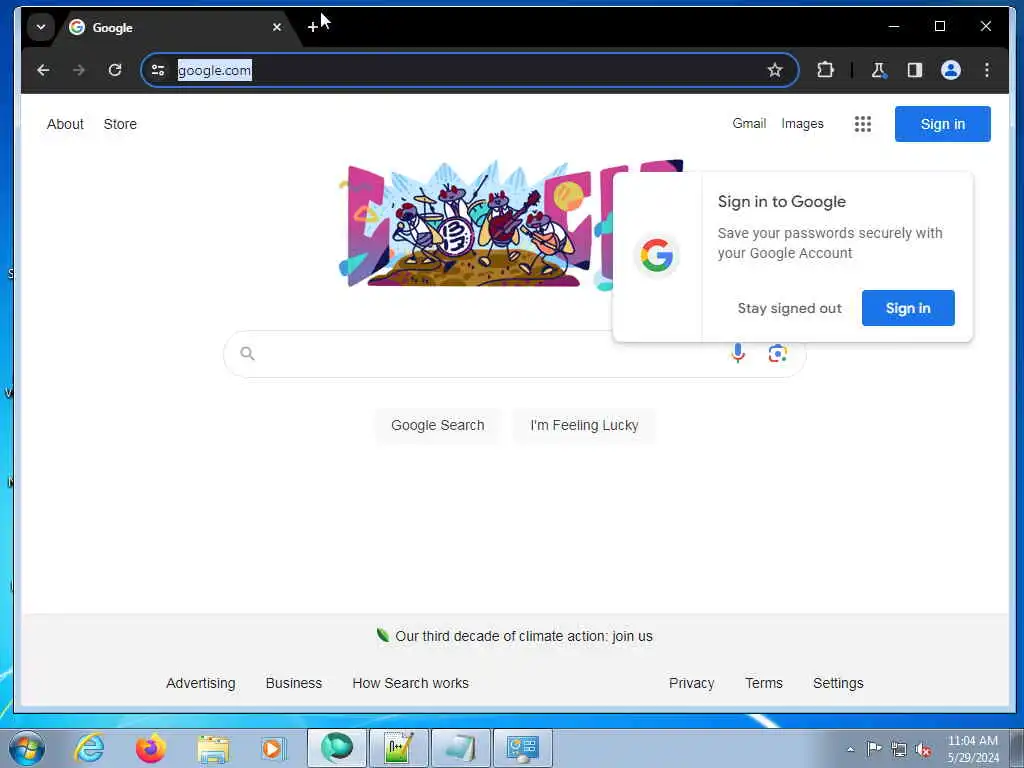The image size is (1024, 768).
Task: Open the Privacy footer link
Action: click(x=692, y=683)
